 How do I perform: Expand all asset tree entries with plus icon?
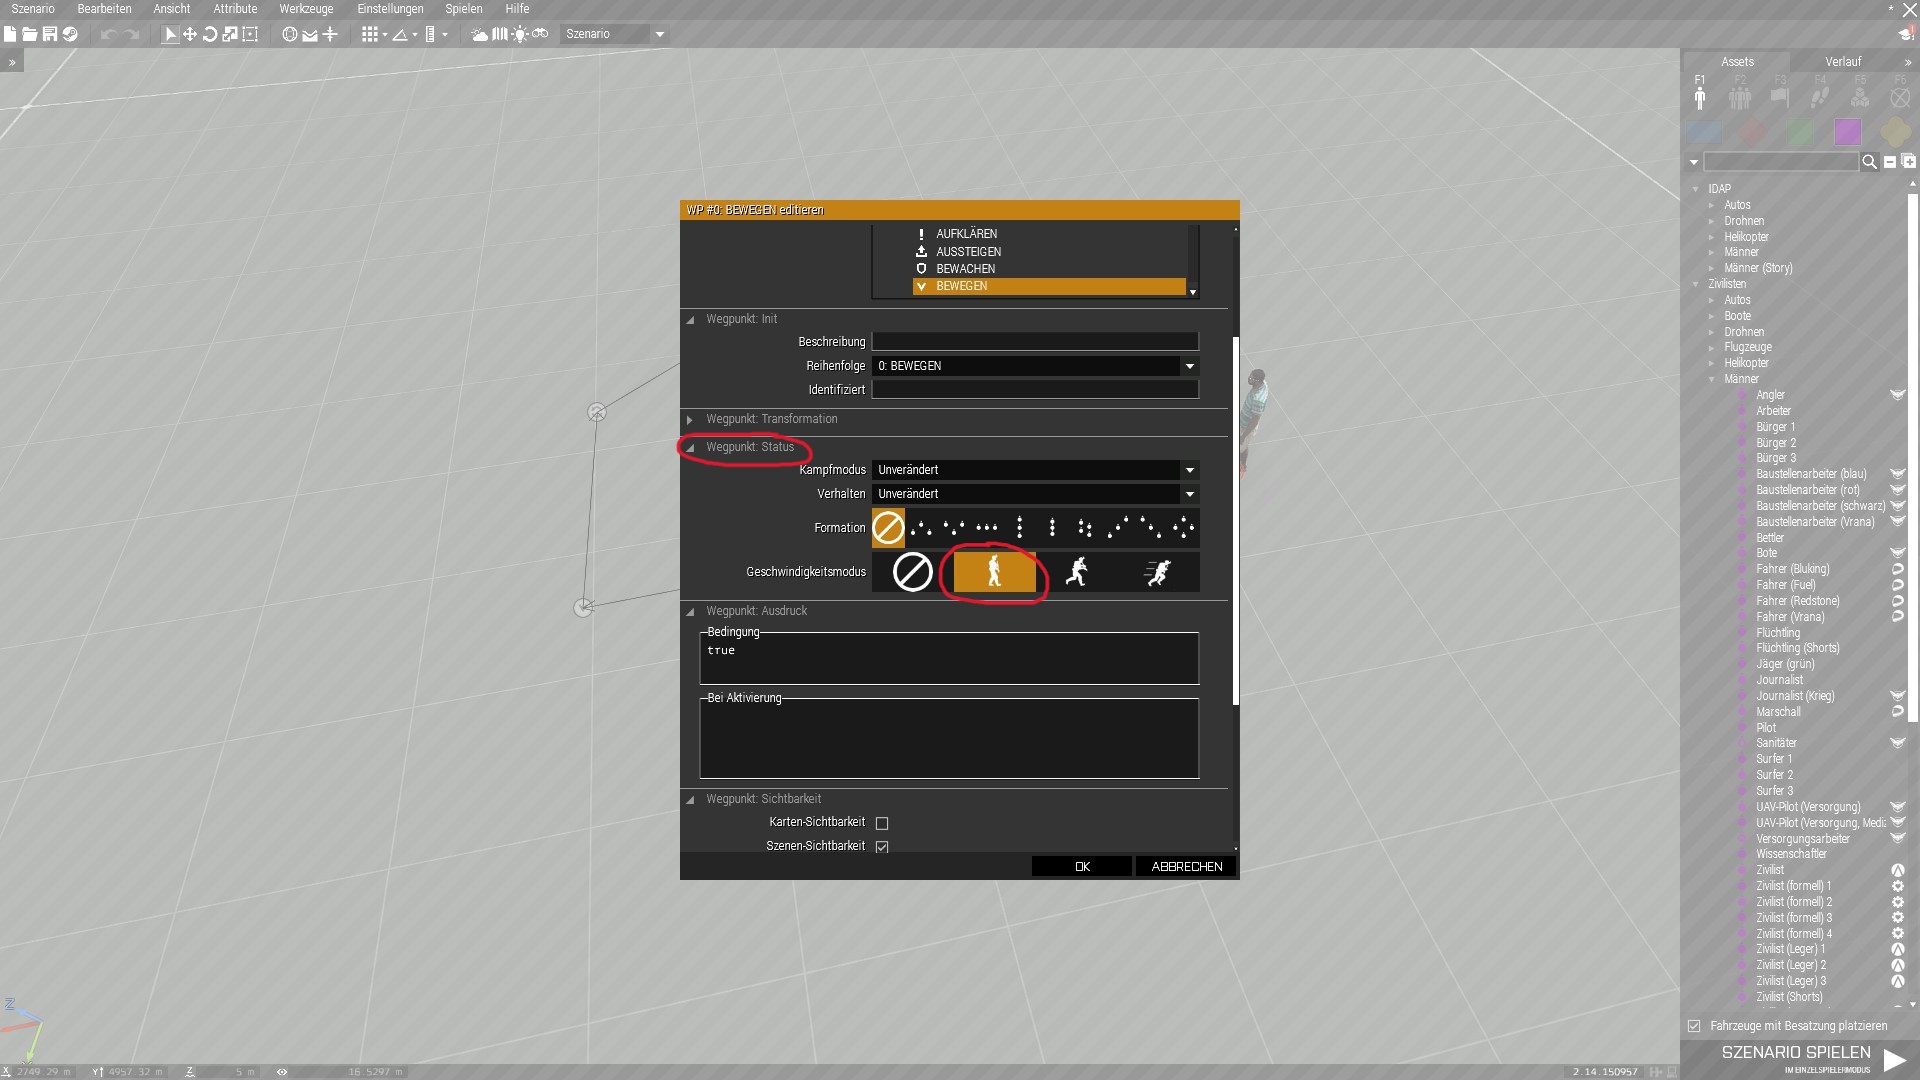1908,161
